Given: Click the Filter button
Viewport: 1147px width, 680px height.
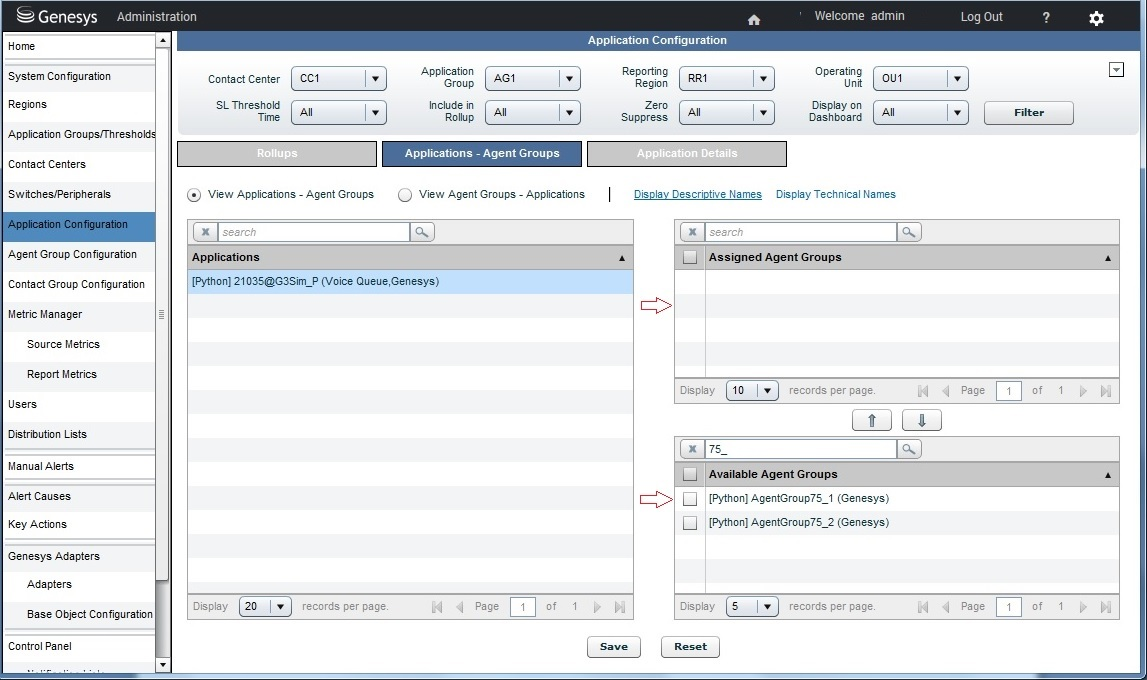Looking at the screenshot, I should click(x=1028, y=113).
